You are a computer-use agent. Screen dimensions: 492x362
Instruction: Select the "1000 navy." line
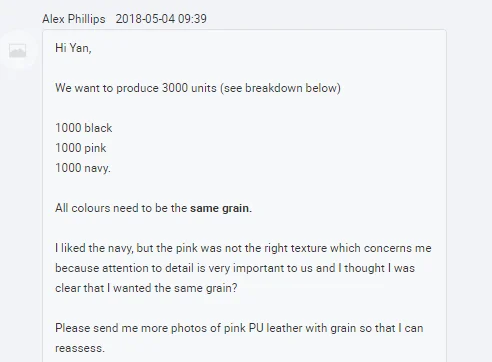[83, 168]
